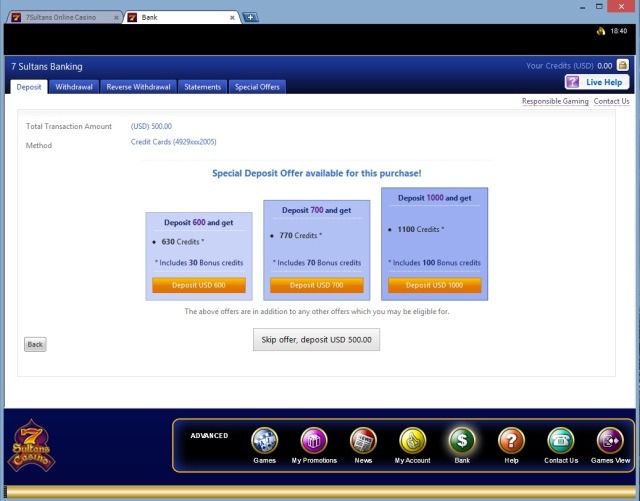Click the (USD) 500.00 transaction amount
The image size is (640, 501).
point(151,126)
